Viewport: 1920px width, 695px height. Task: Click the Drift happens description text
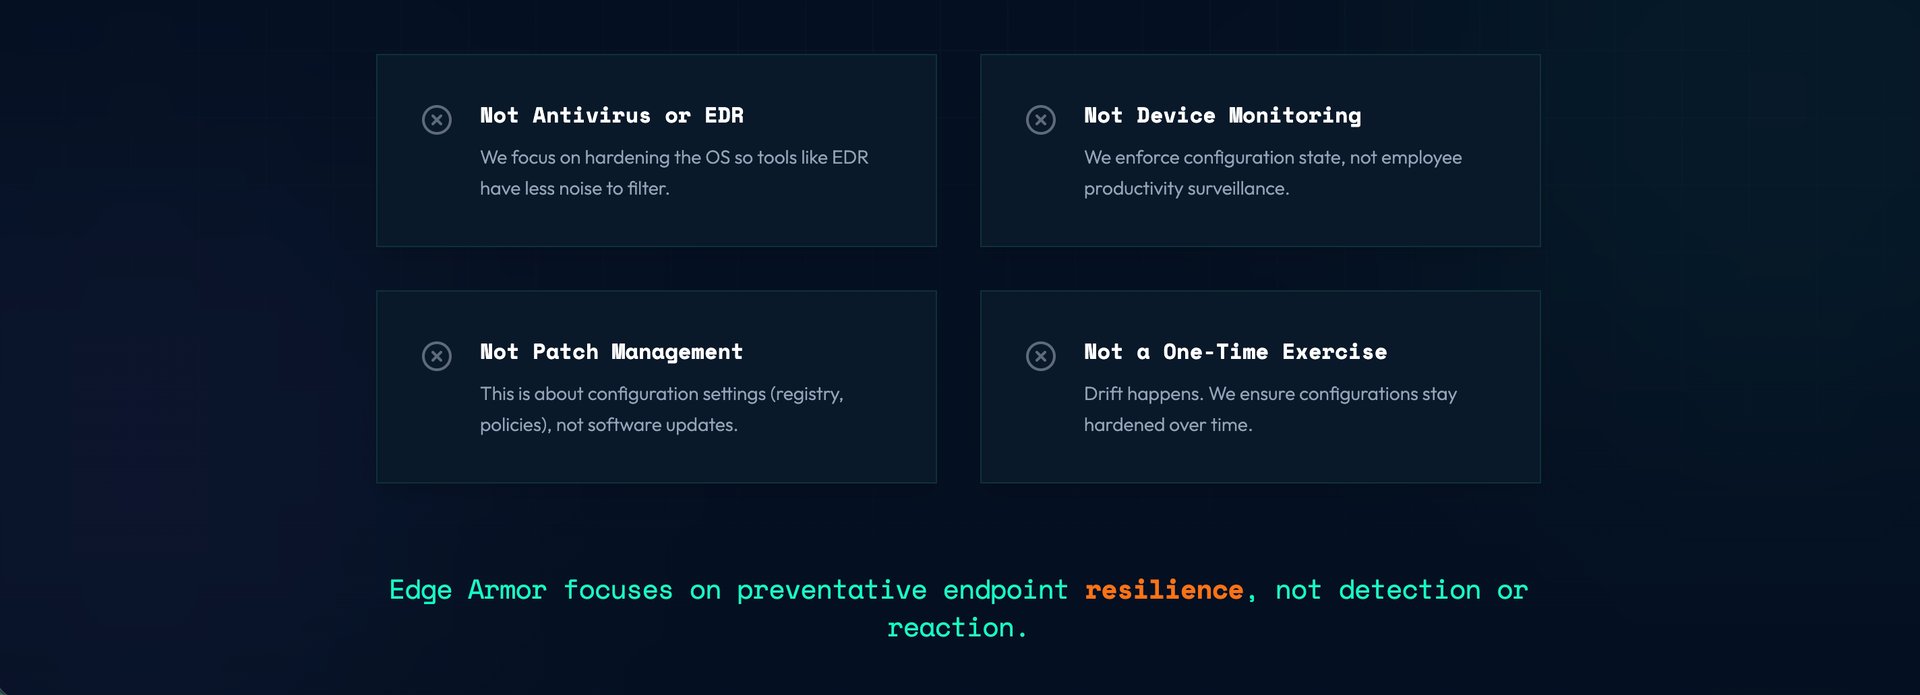[1270, 409]
